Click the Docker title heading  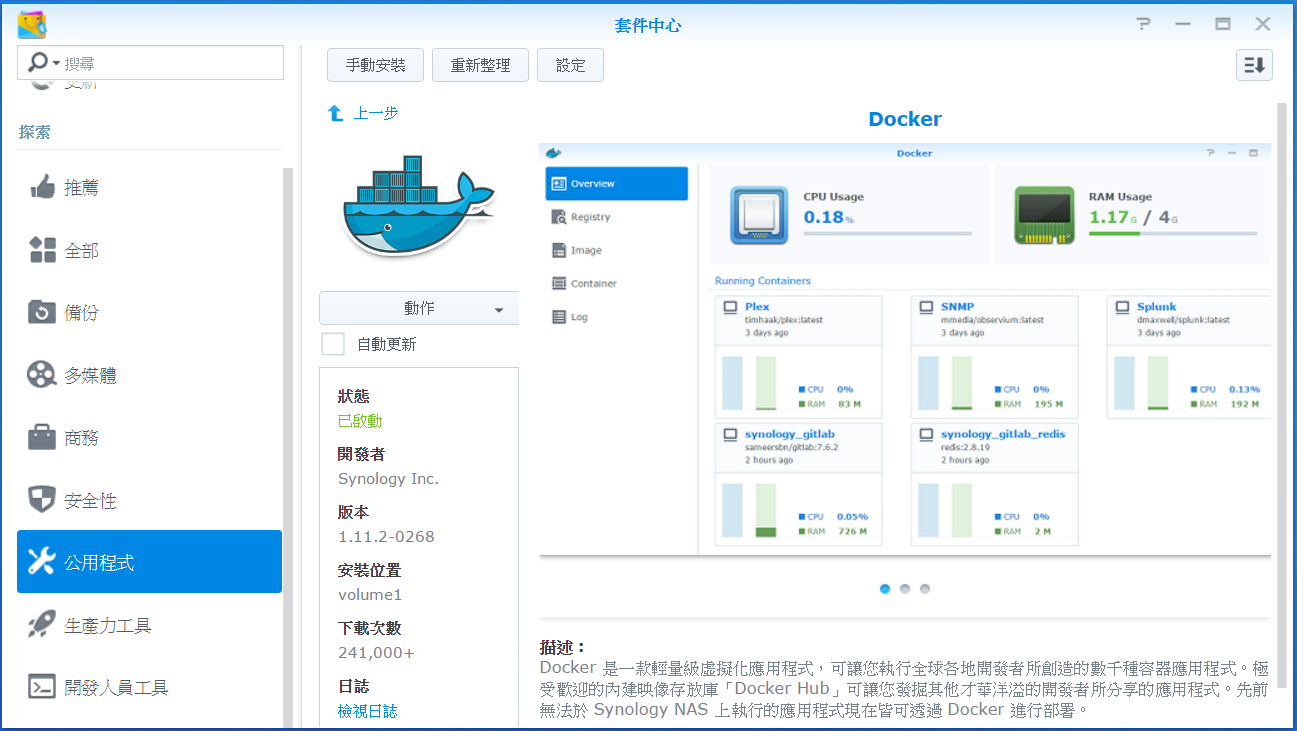905,119
